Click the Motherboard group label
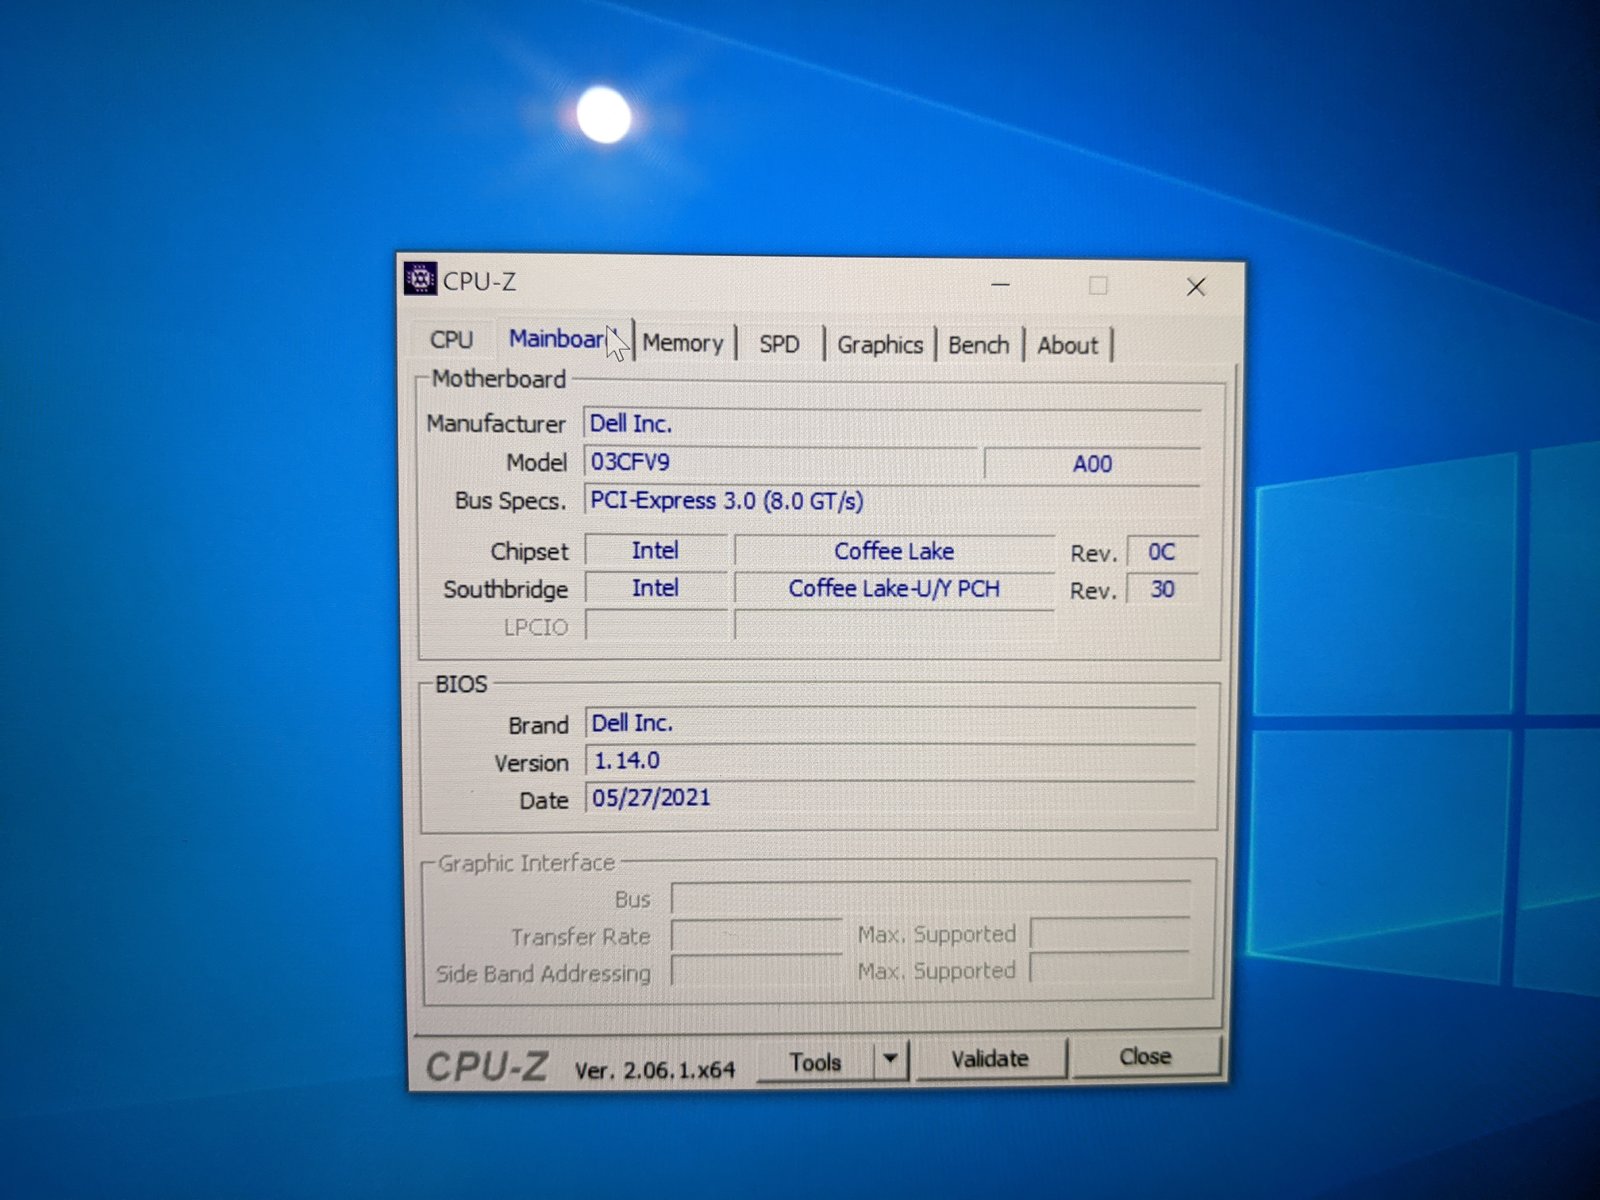 [x=499, y=379]
